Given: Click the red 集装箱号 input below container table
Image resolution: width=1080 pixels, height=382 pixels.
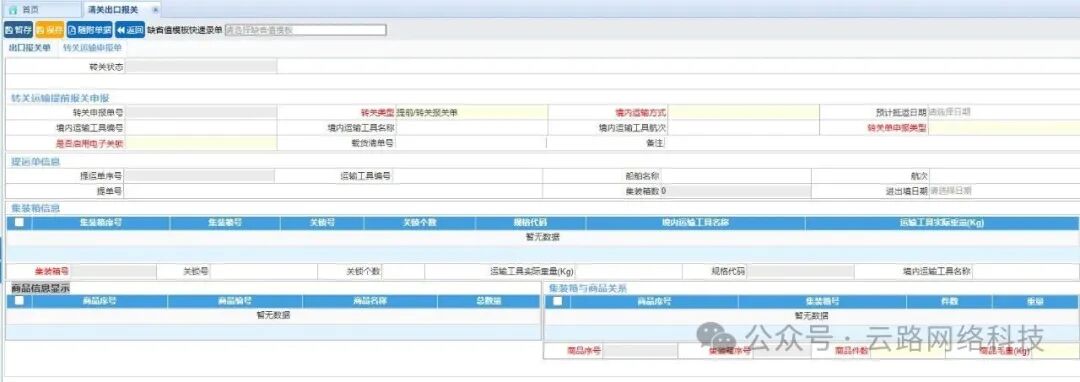Looking at the screenshot, I should tap(114, 271).
